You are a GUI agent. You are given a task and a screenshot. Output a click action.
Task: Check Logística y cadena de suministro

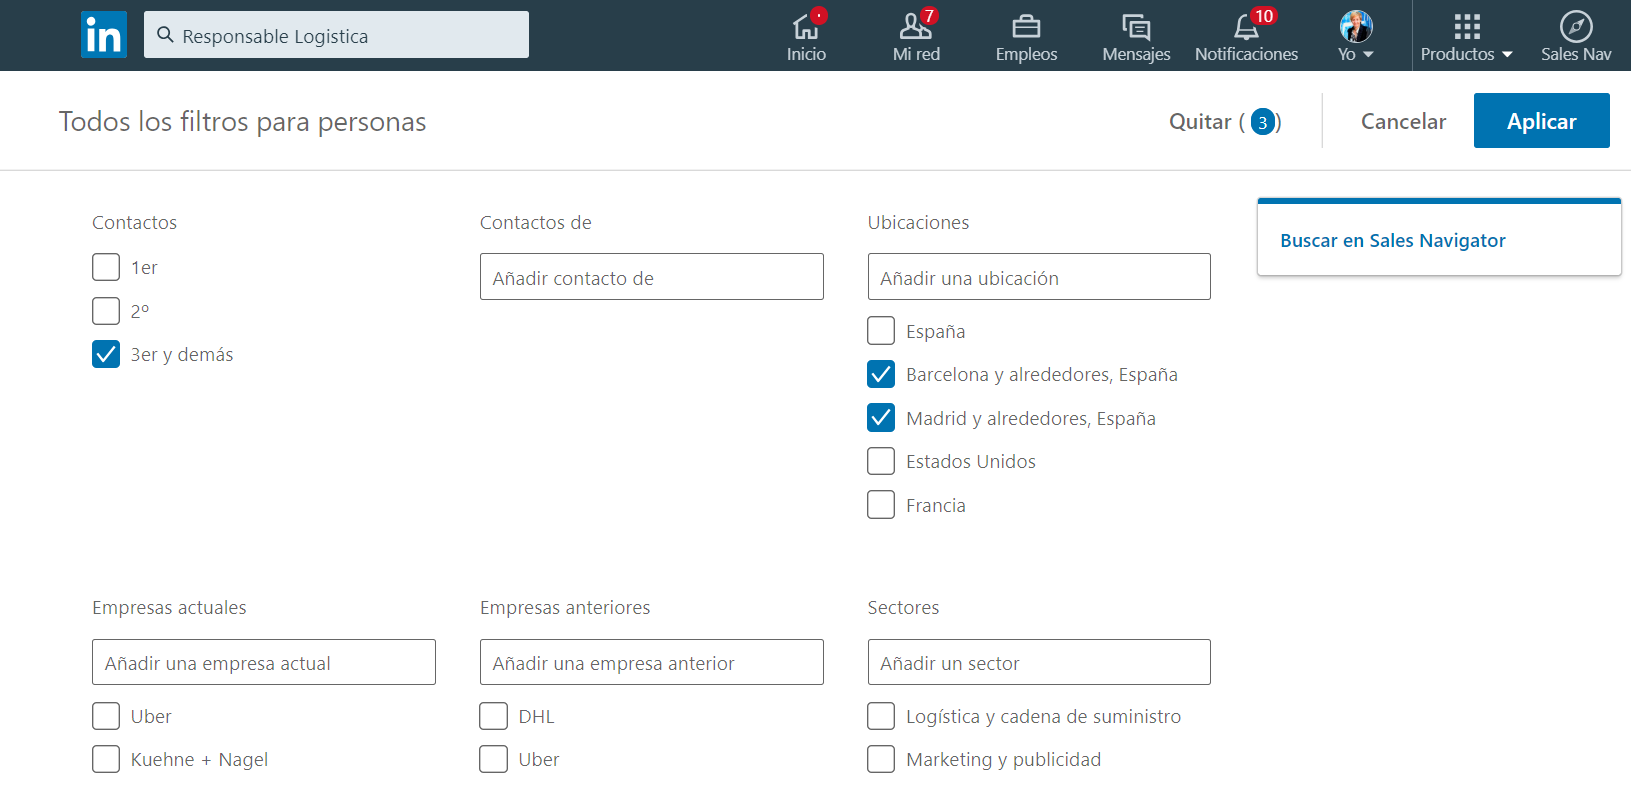(x=881, y=716)
